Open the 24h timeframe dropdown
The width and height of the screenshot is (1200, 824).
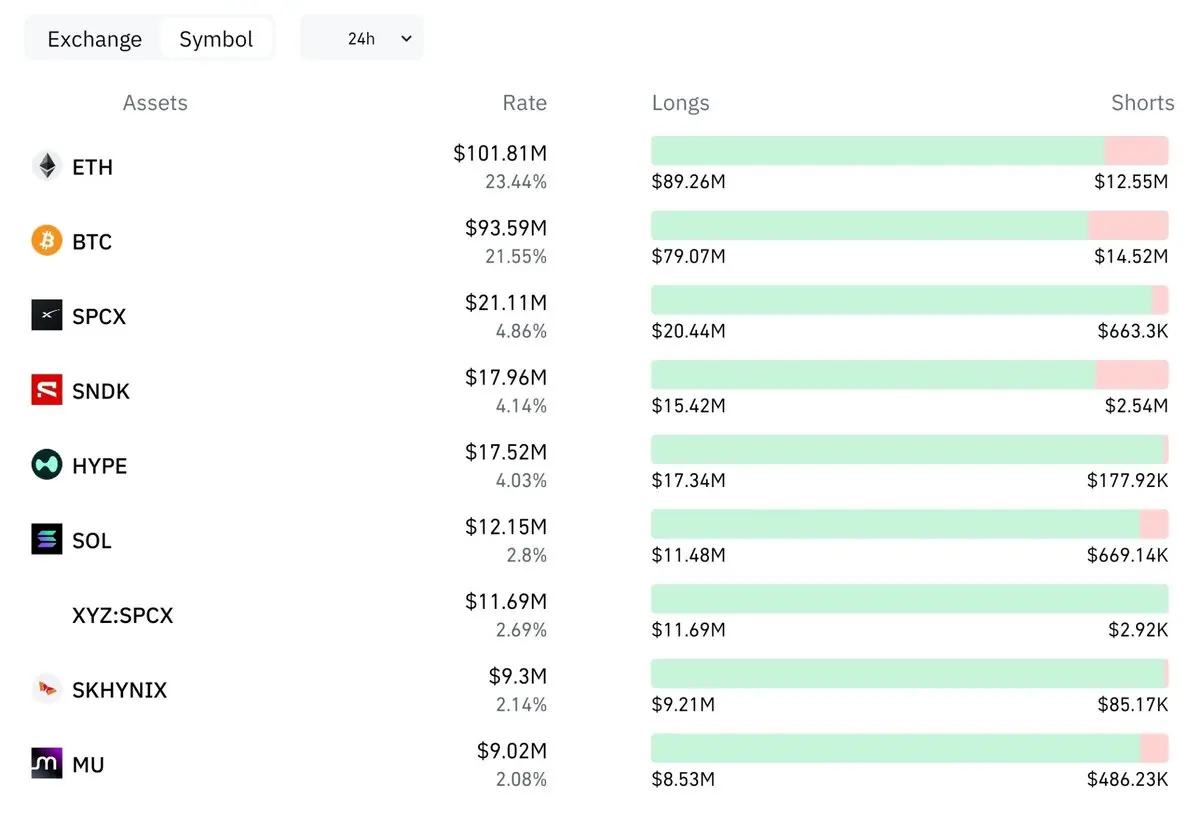pyautogui.click(x=362, y=38)
